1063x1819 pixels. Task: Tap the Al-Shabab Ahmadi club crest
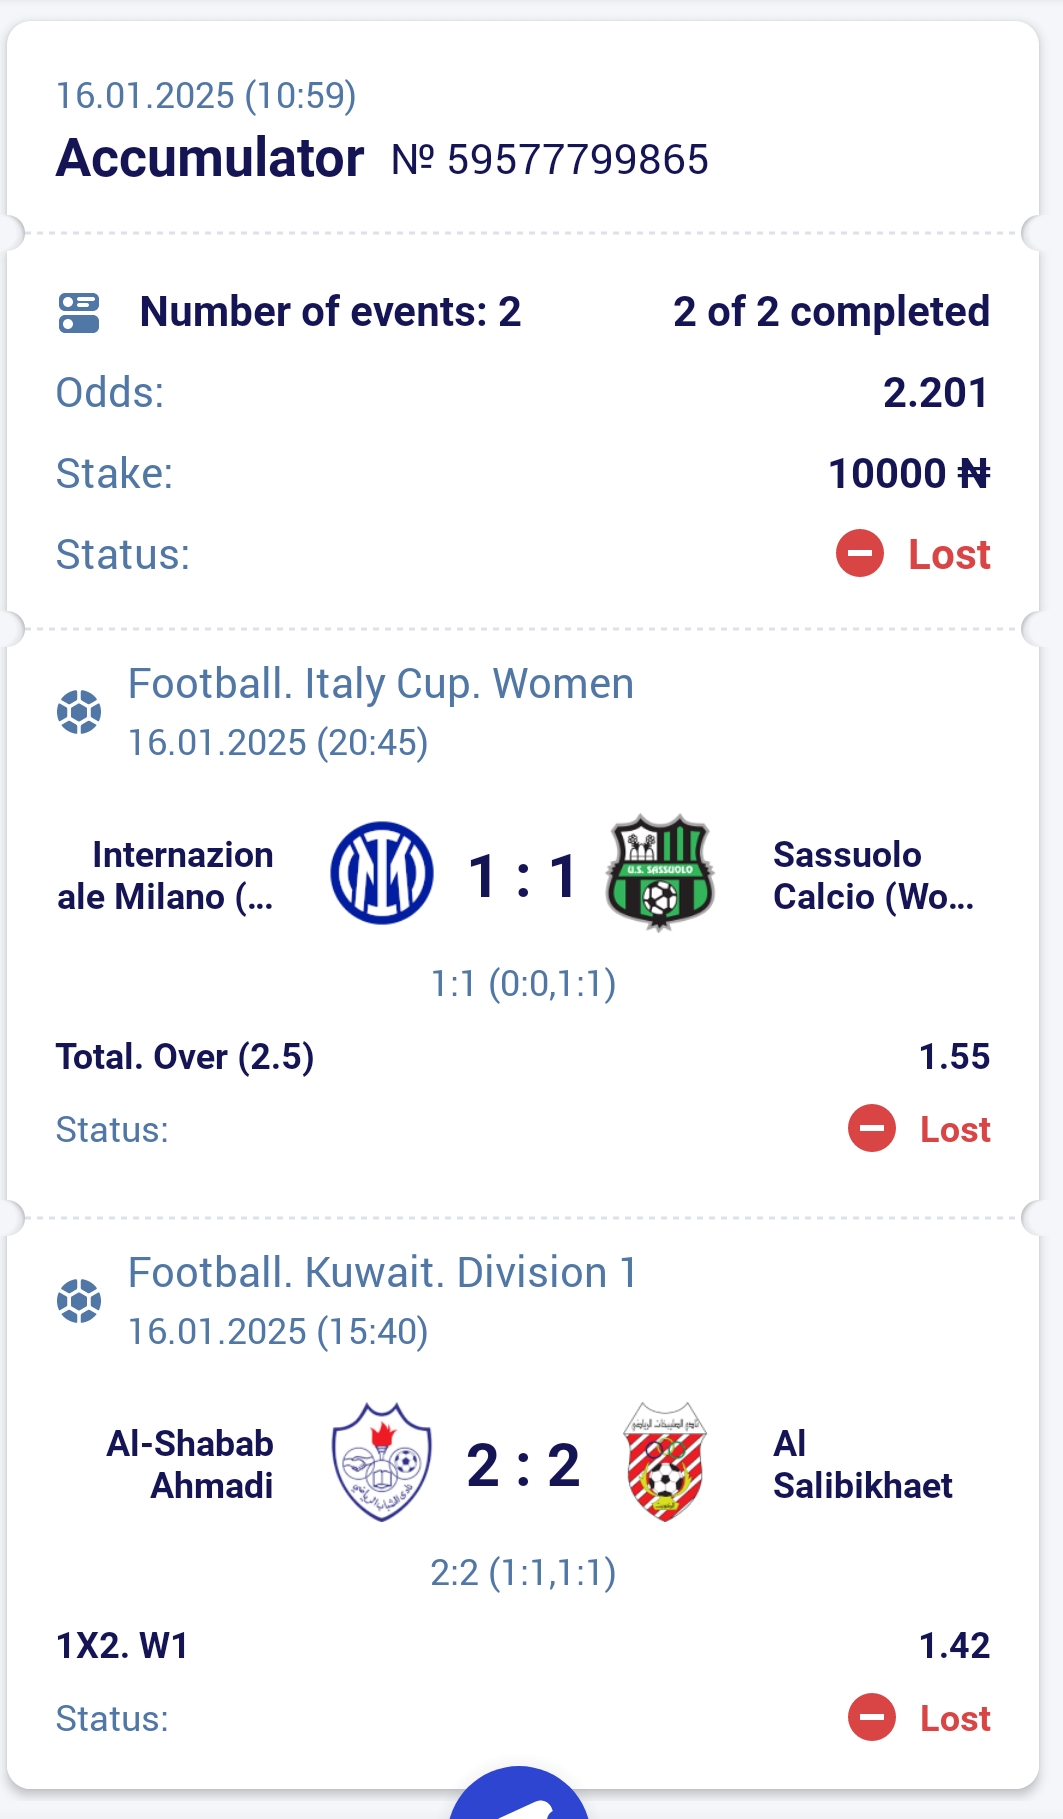point(381,1462)
